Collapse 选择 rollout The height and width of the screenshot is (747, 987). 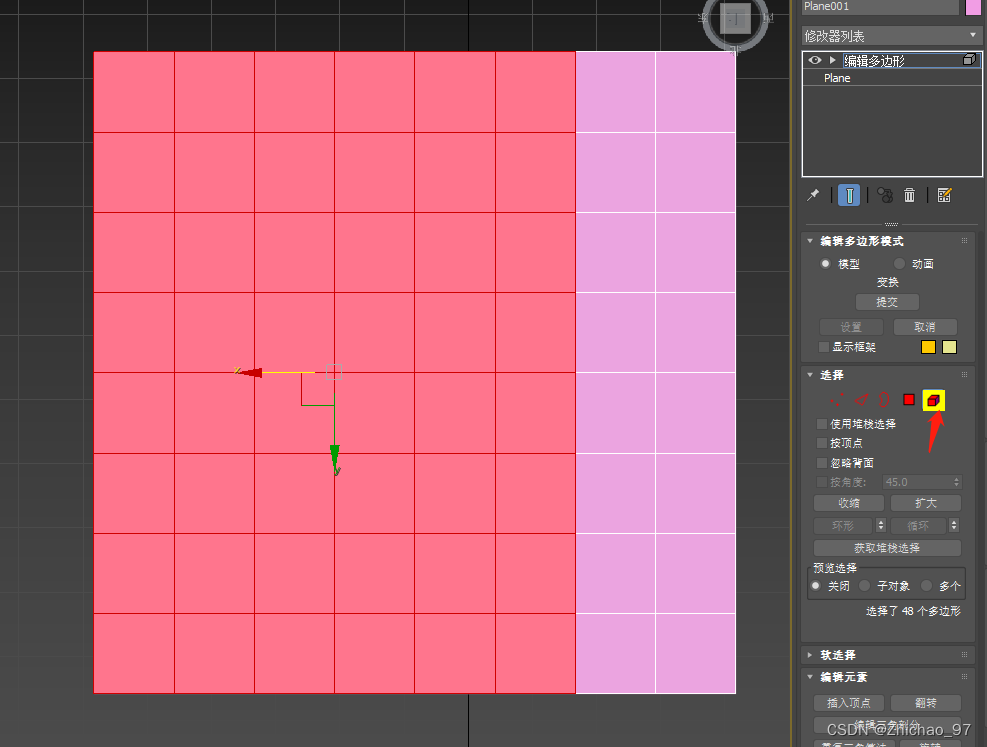click(810, 375)
